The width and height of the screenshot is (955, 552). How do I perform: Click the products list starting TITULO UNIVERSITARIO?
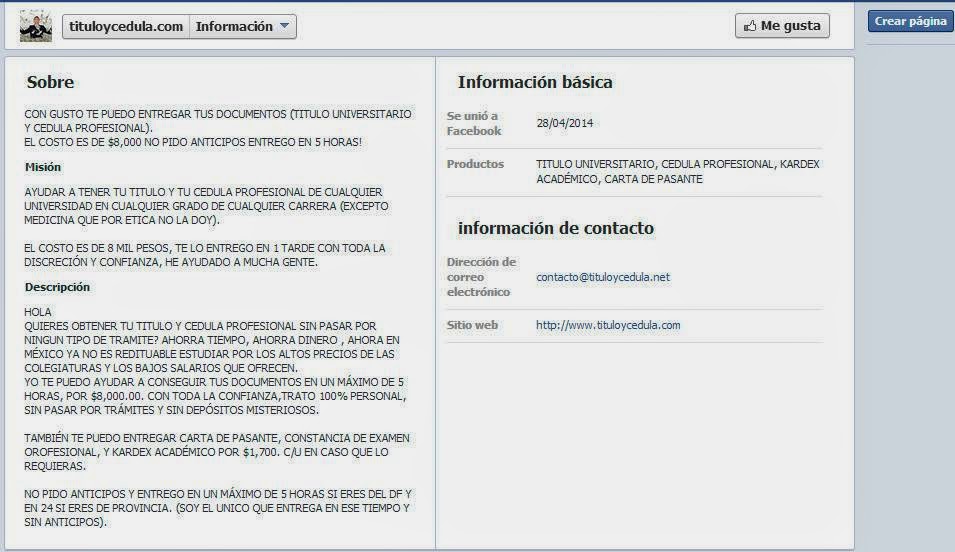point(678,172)
